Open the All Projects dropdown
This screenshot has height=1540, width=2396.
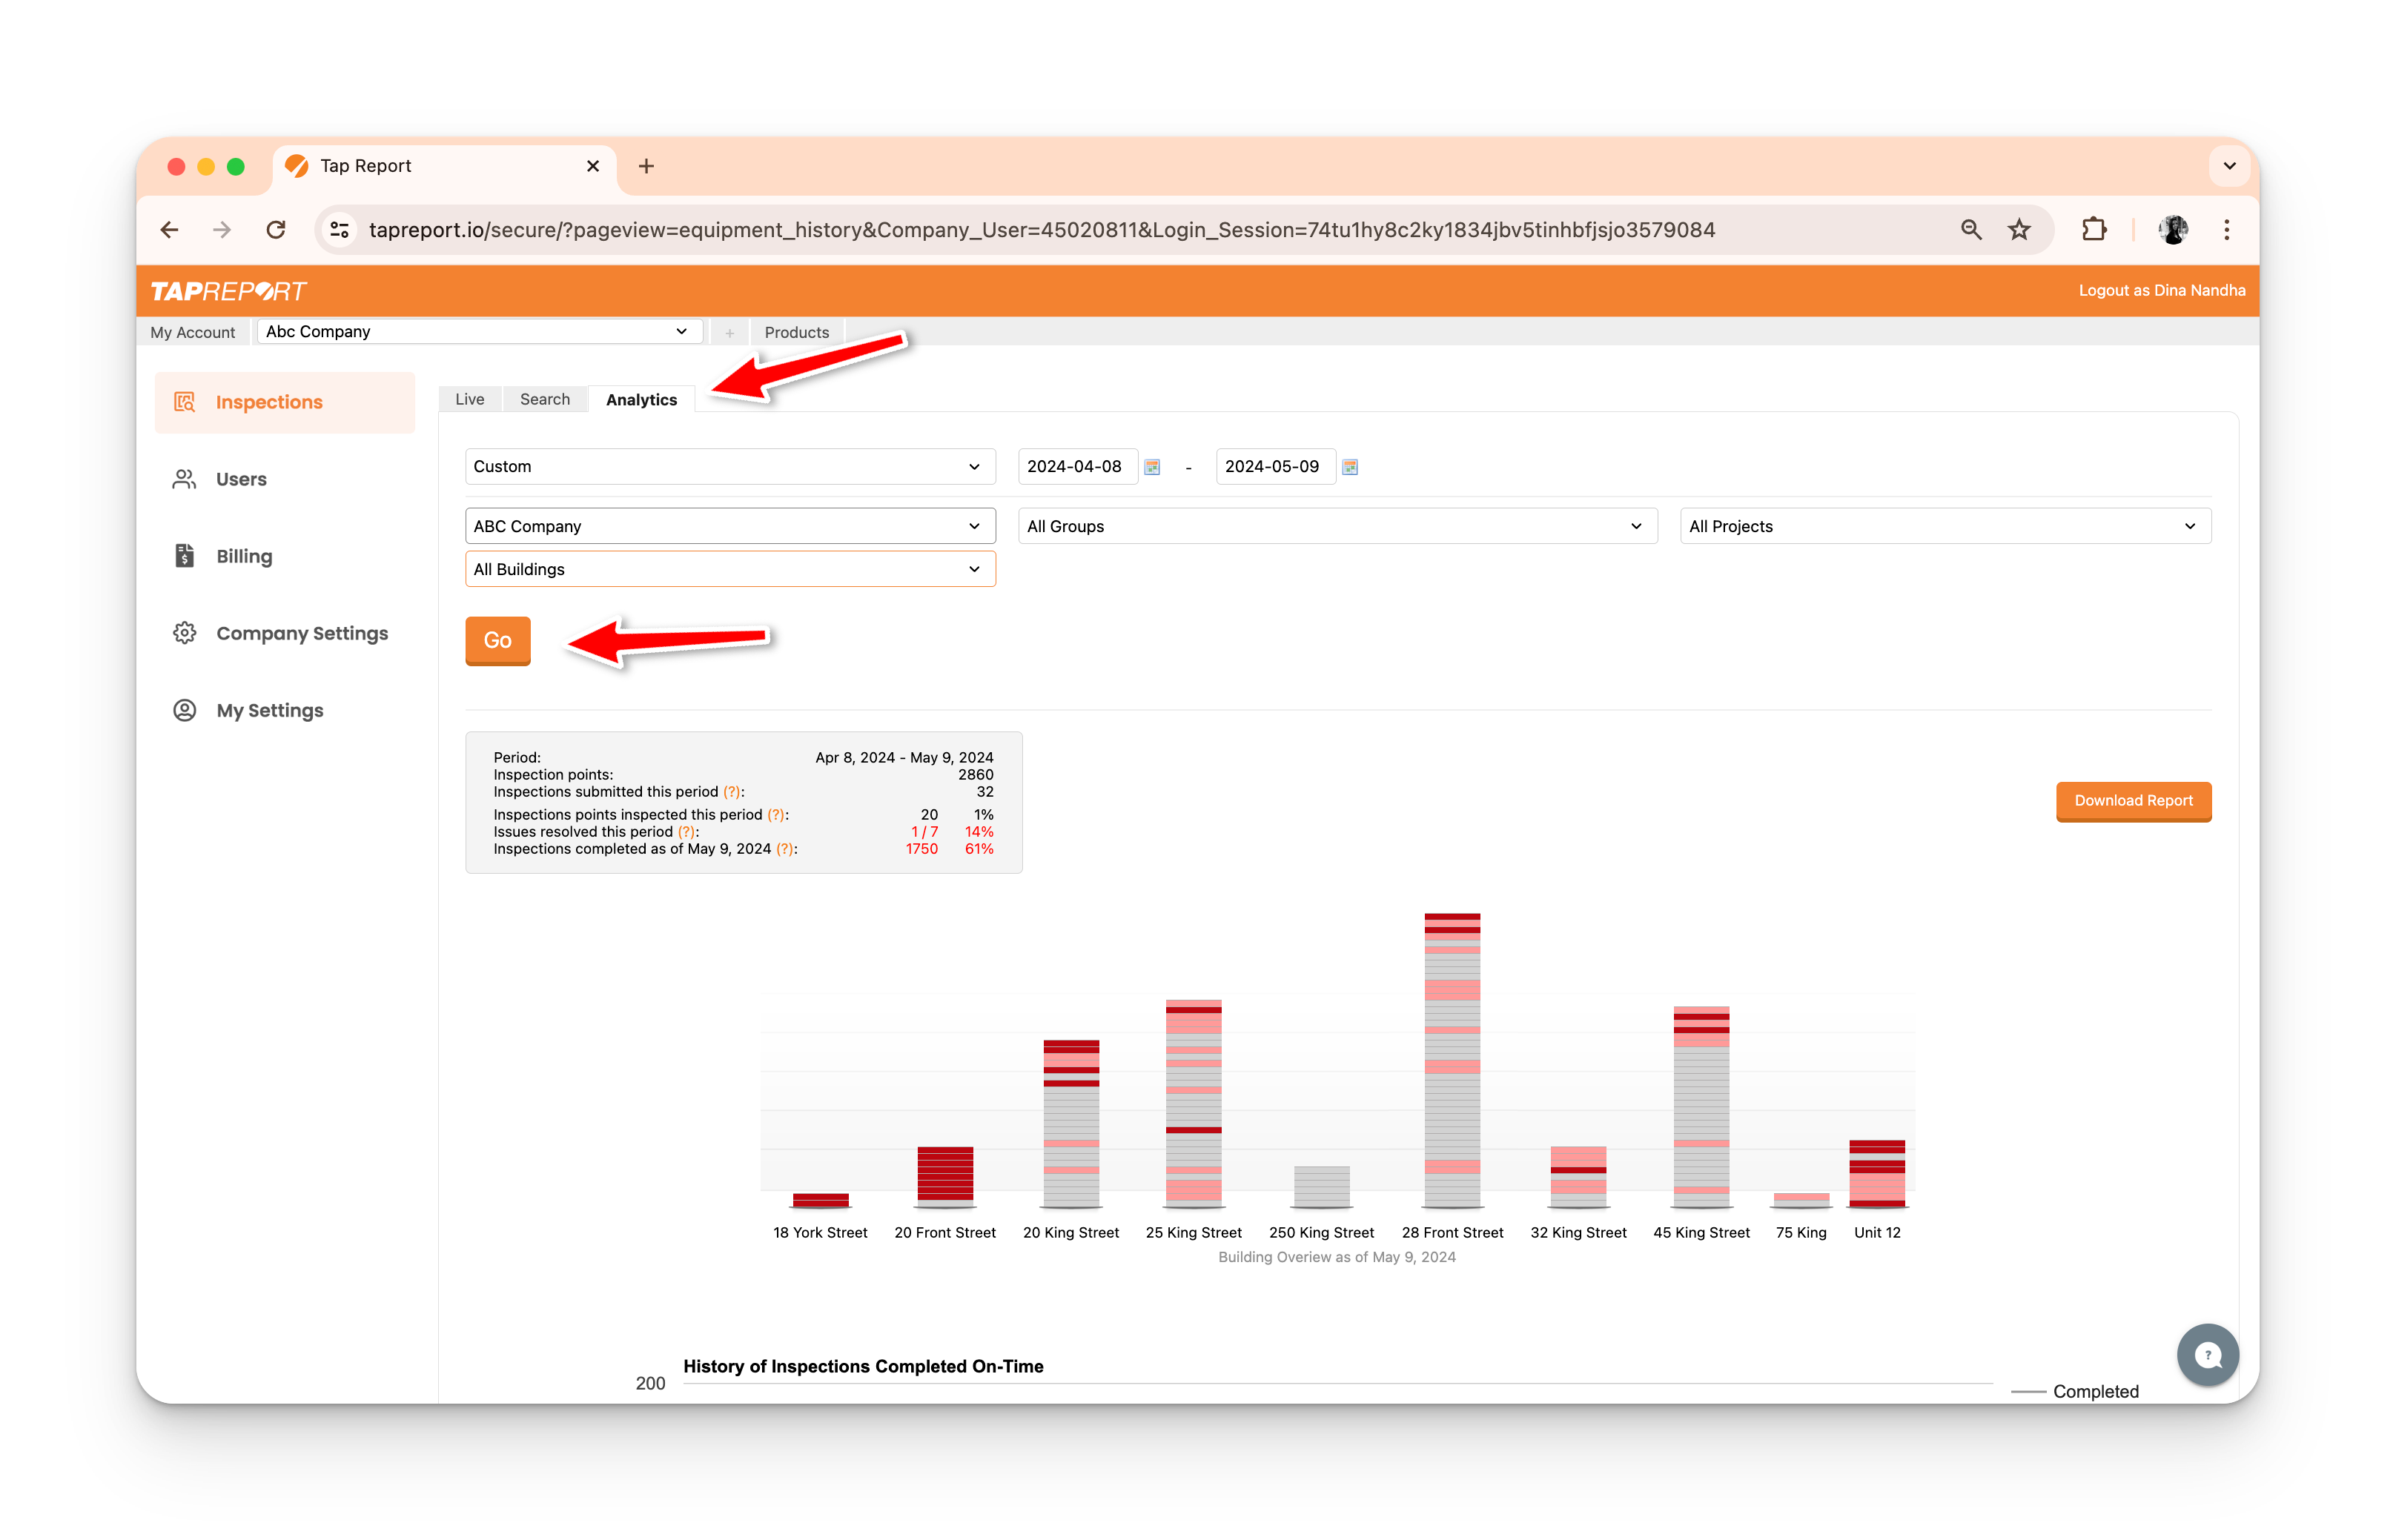click(x=1944, y=526)
